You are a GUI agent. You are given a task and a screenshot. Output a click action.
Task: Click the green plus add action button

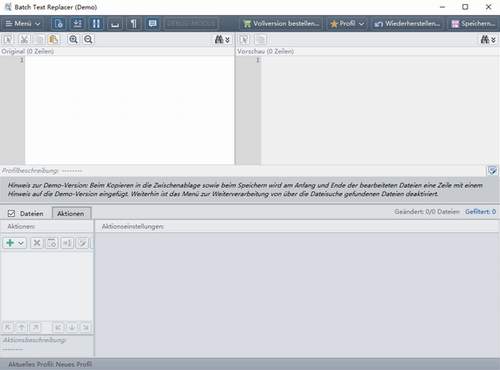[x=10, y=243]
